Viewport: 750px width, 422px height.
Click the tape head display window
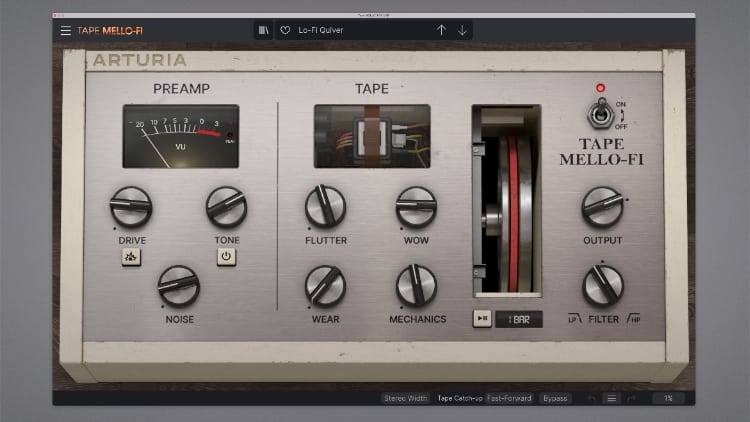click(x=372, y=136)
